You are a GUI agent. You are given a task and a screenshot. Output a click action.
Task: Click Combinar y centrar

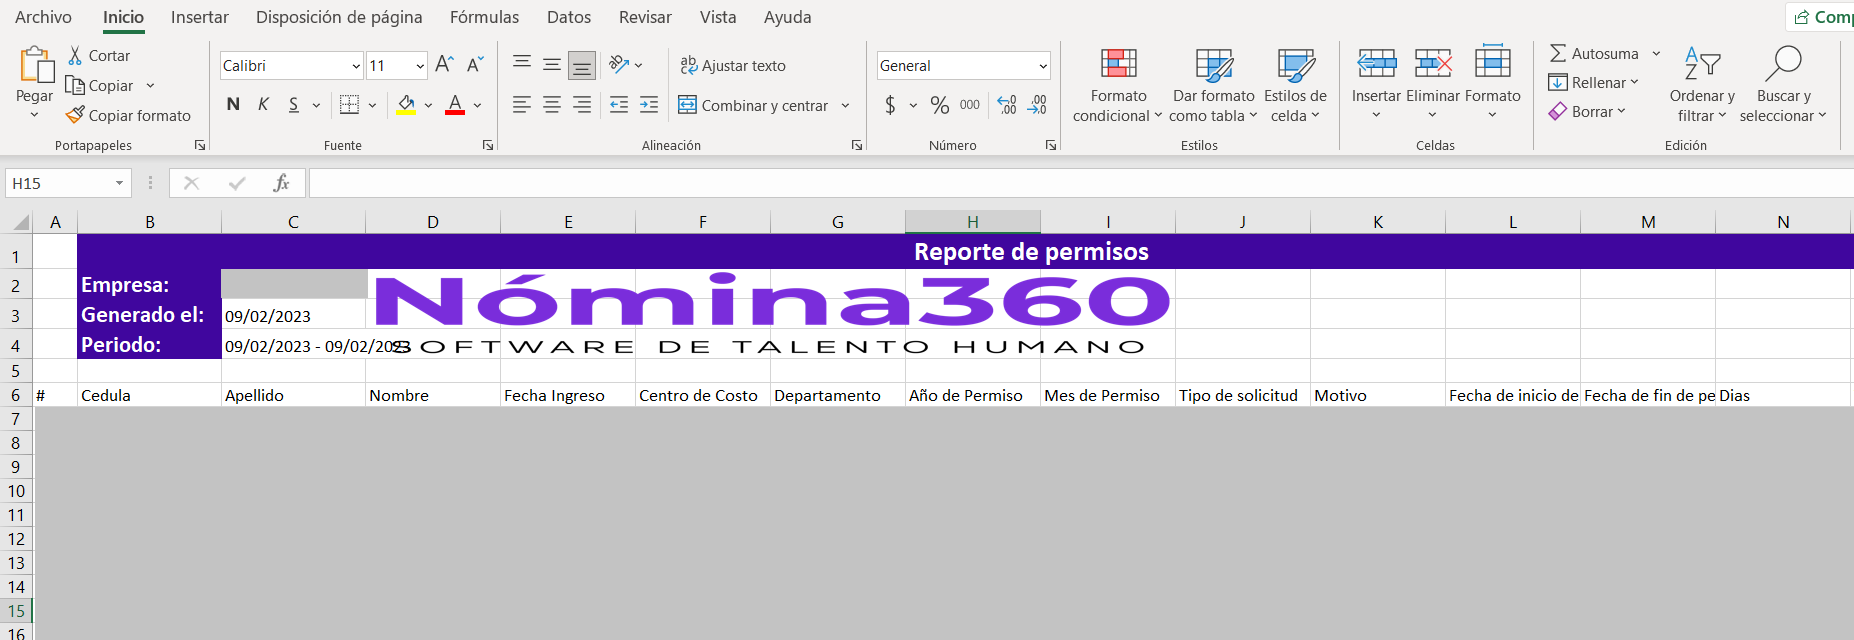point(753,105)
